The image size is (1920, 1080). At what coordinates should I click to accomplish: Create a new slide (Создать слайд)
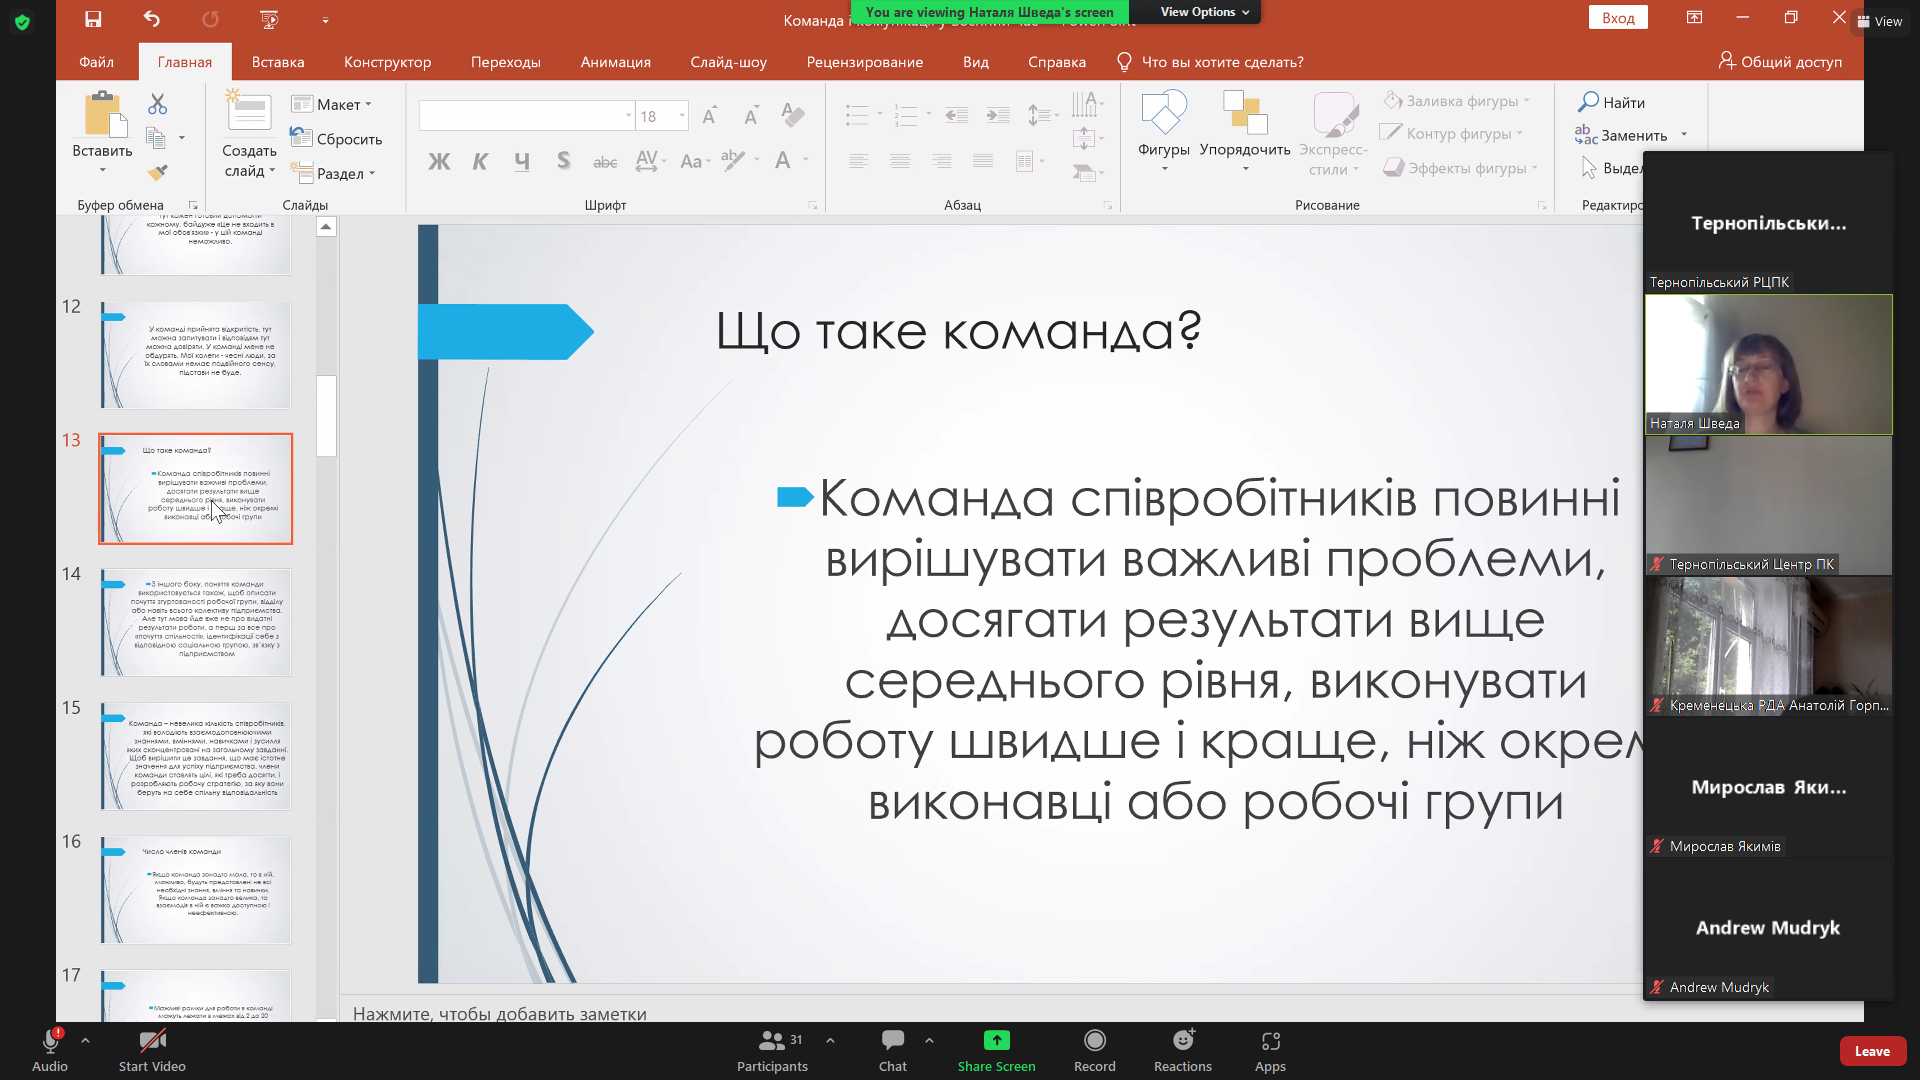coord(249,133)
